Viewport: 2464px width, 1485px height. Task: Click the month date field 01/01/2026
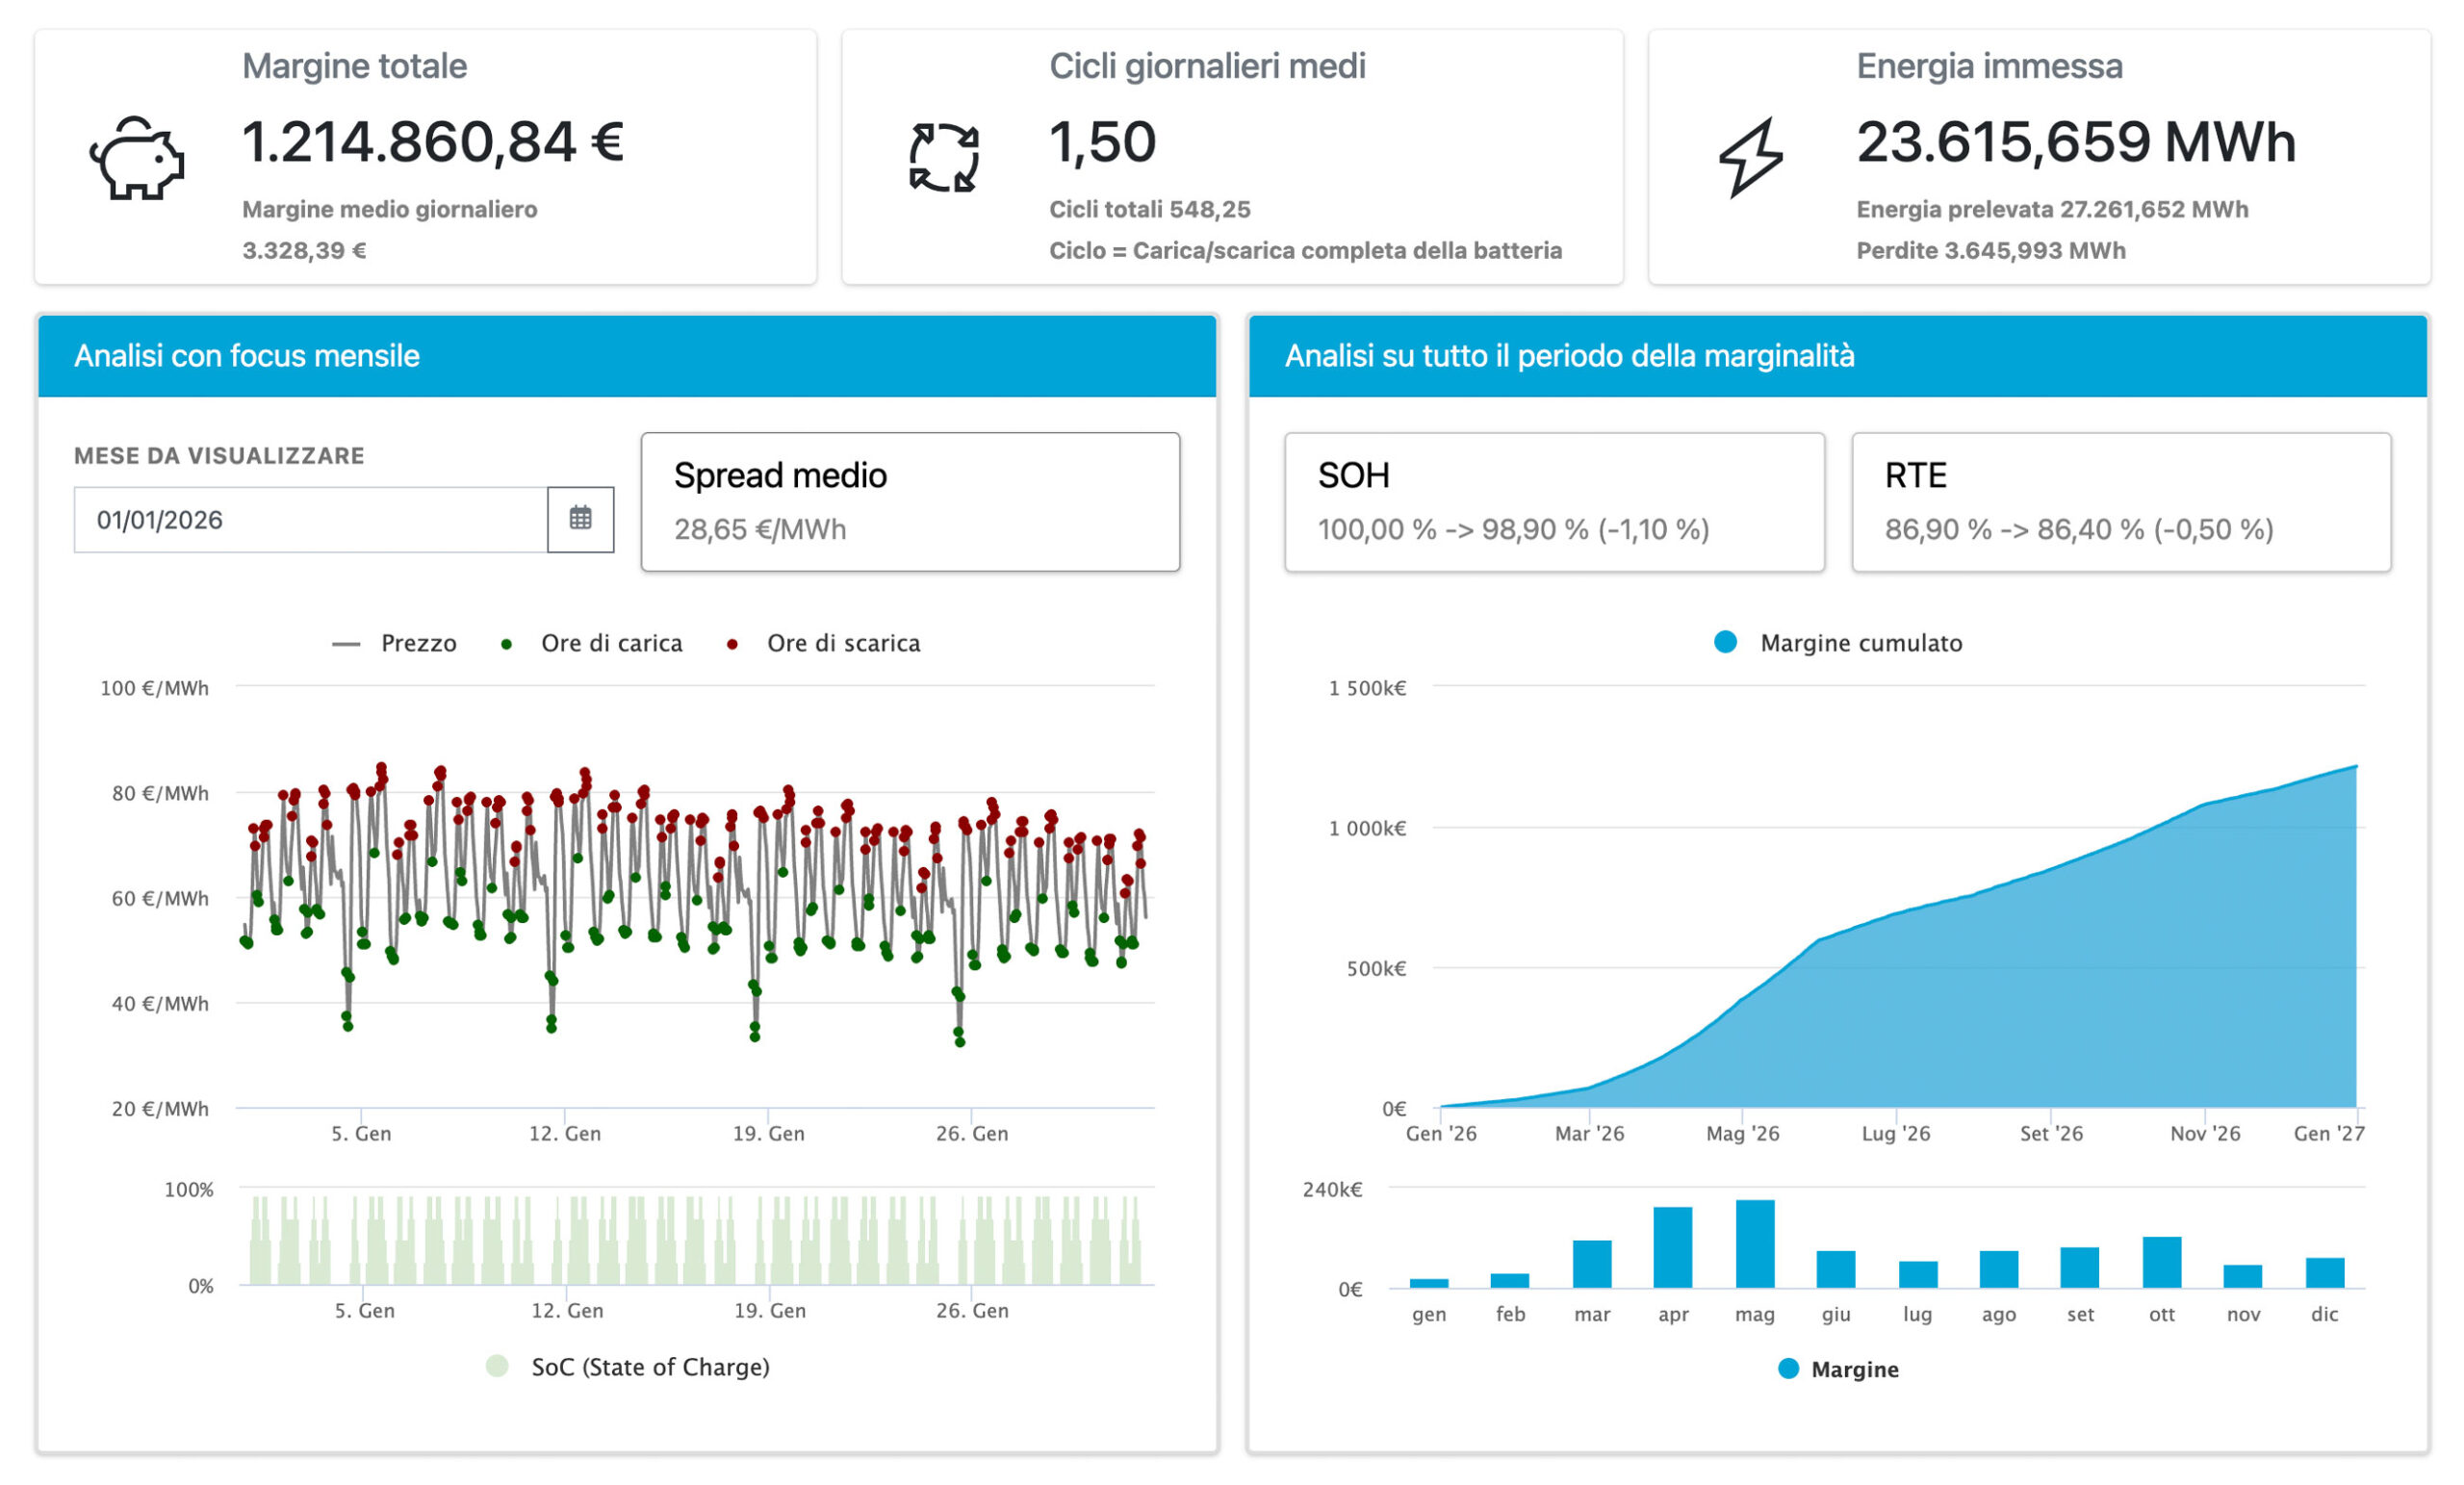pyautogui.click(x=310, y=520)
